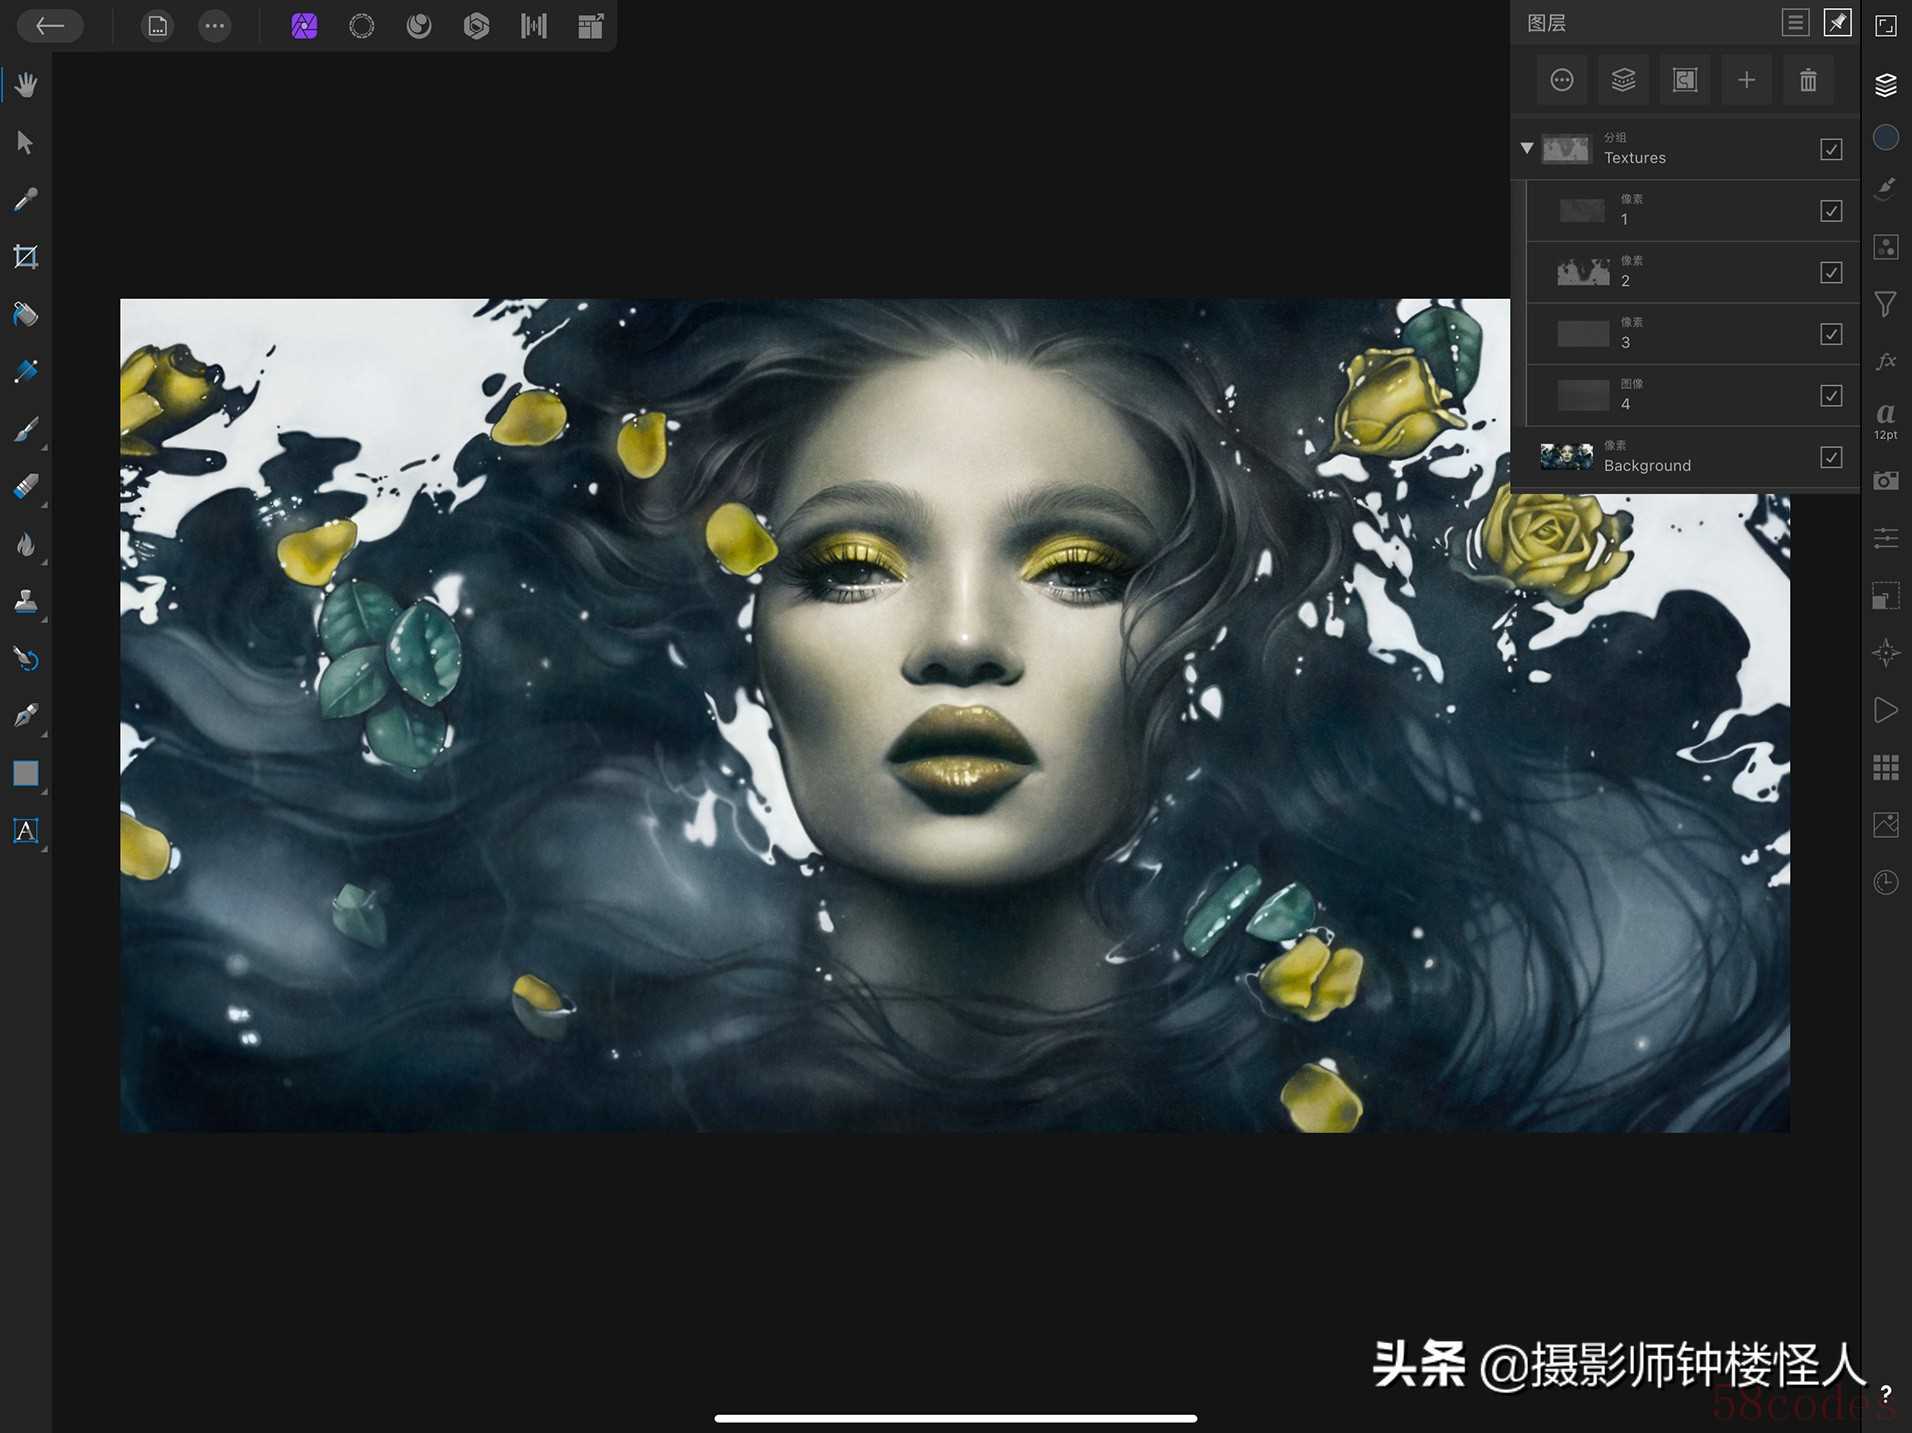Add a new layer with plus button
Image resolution: width=1912 pixels, height=1433 pixels.
point(1746,80)
